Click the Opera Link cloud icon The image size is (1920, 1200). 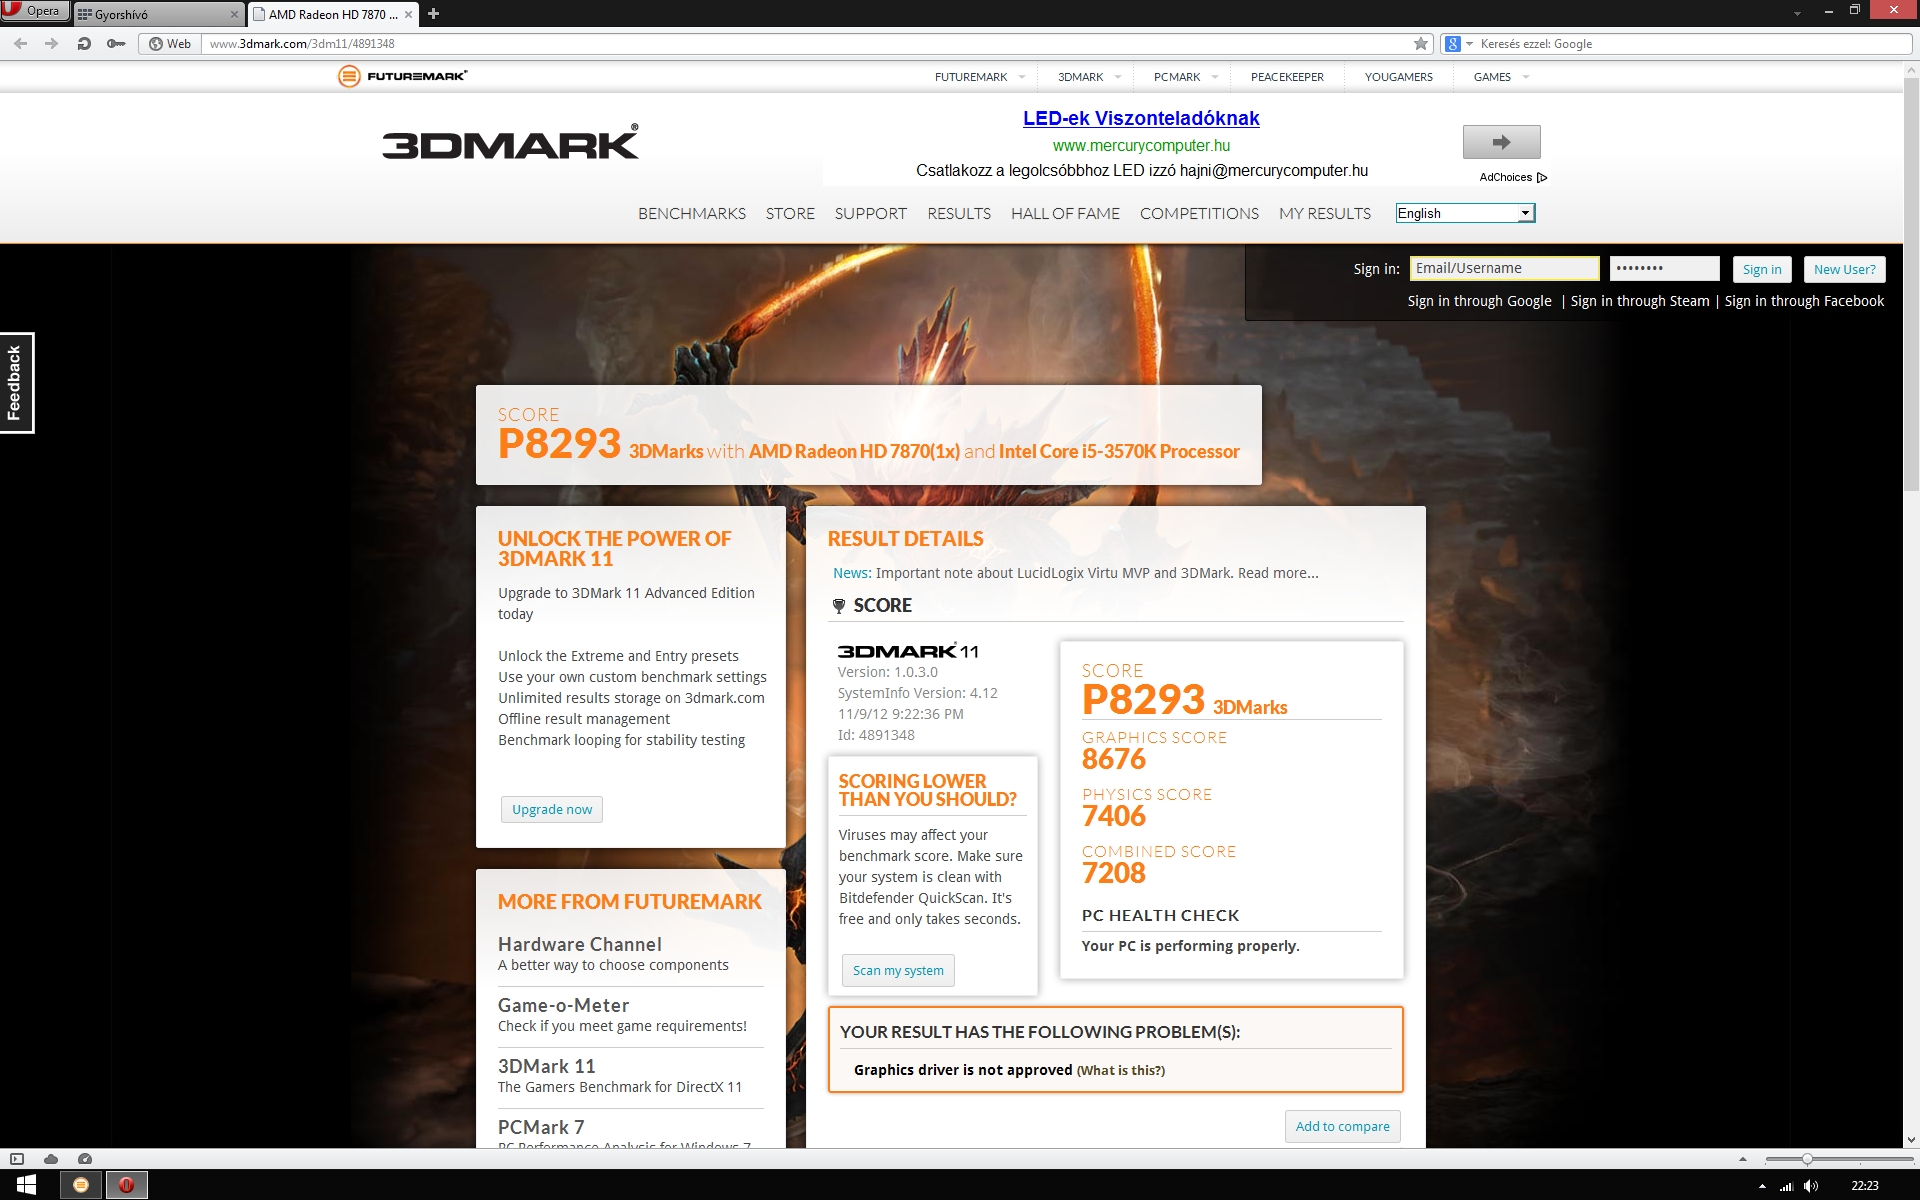51,1159
